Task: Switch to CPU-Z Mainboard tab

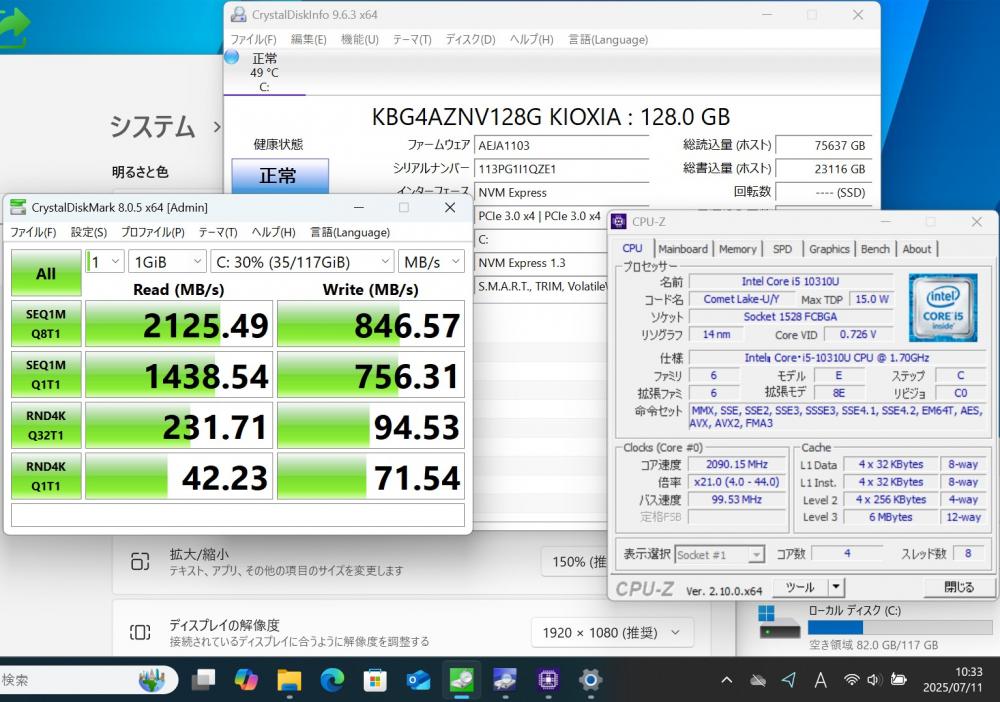Action: [x=683, y=249]
